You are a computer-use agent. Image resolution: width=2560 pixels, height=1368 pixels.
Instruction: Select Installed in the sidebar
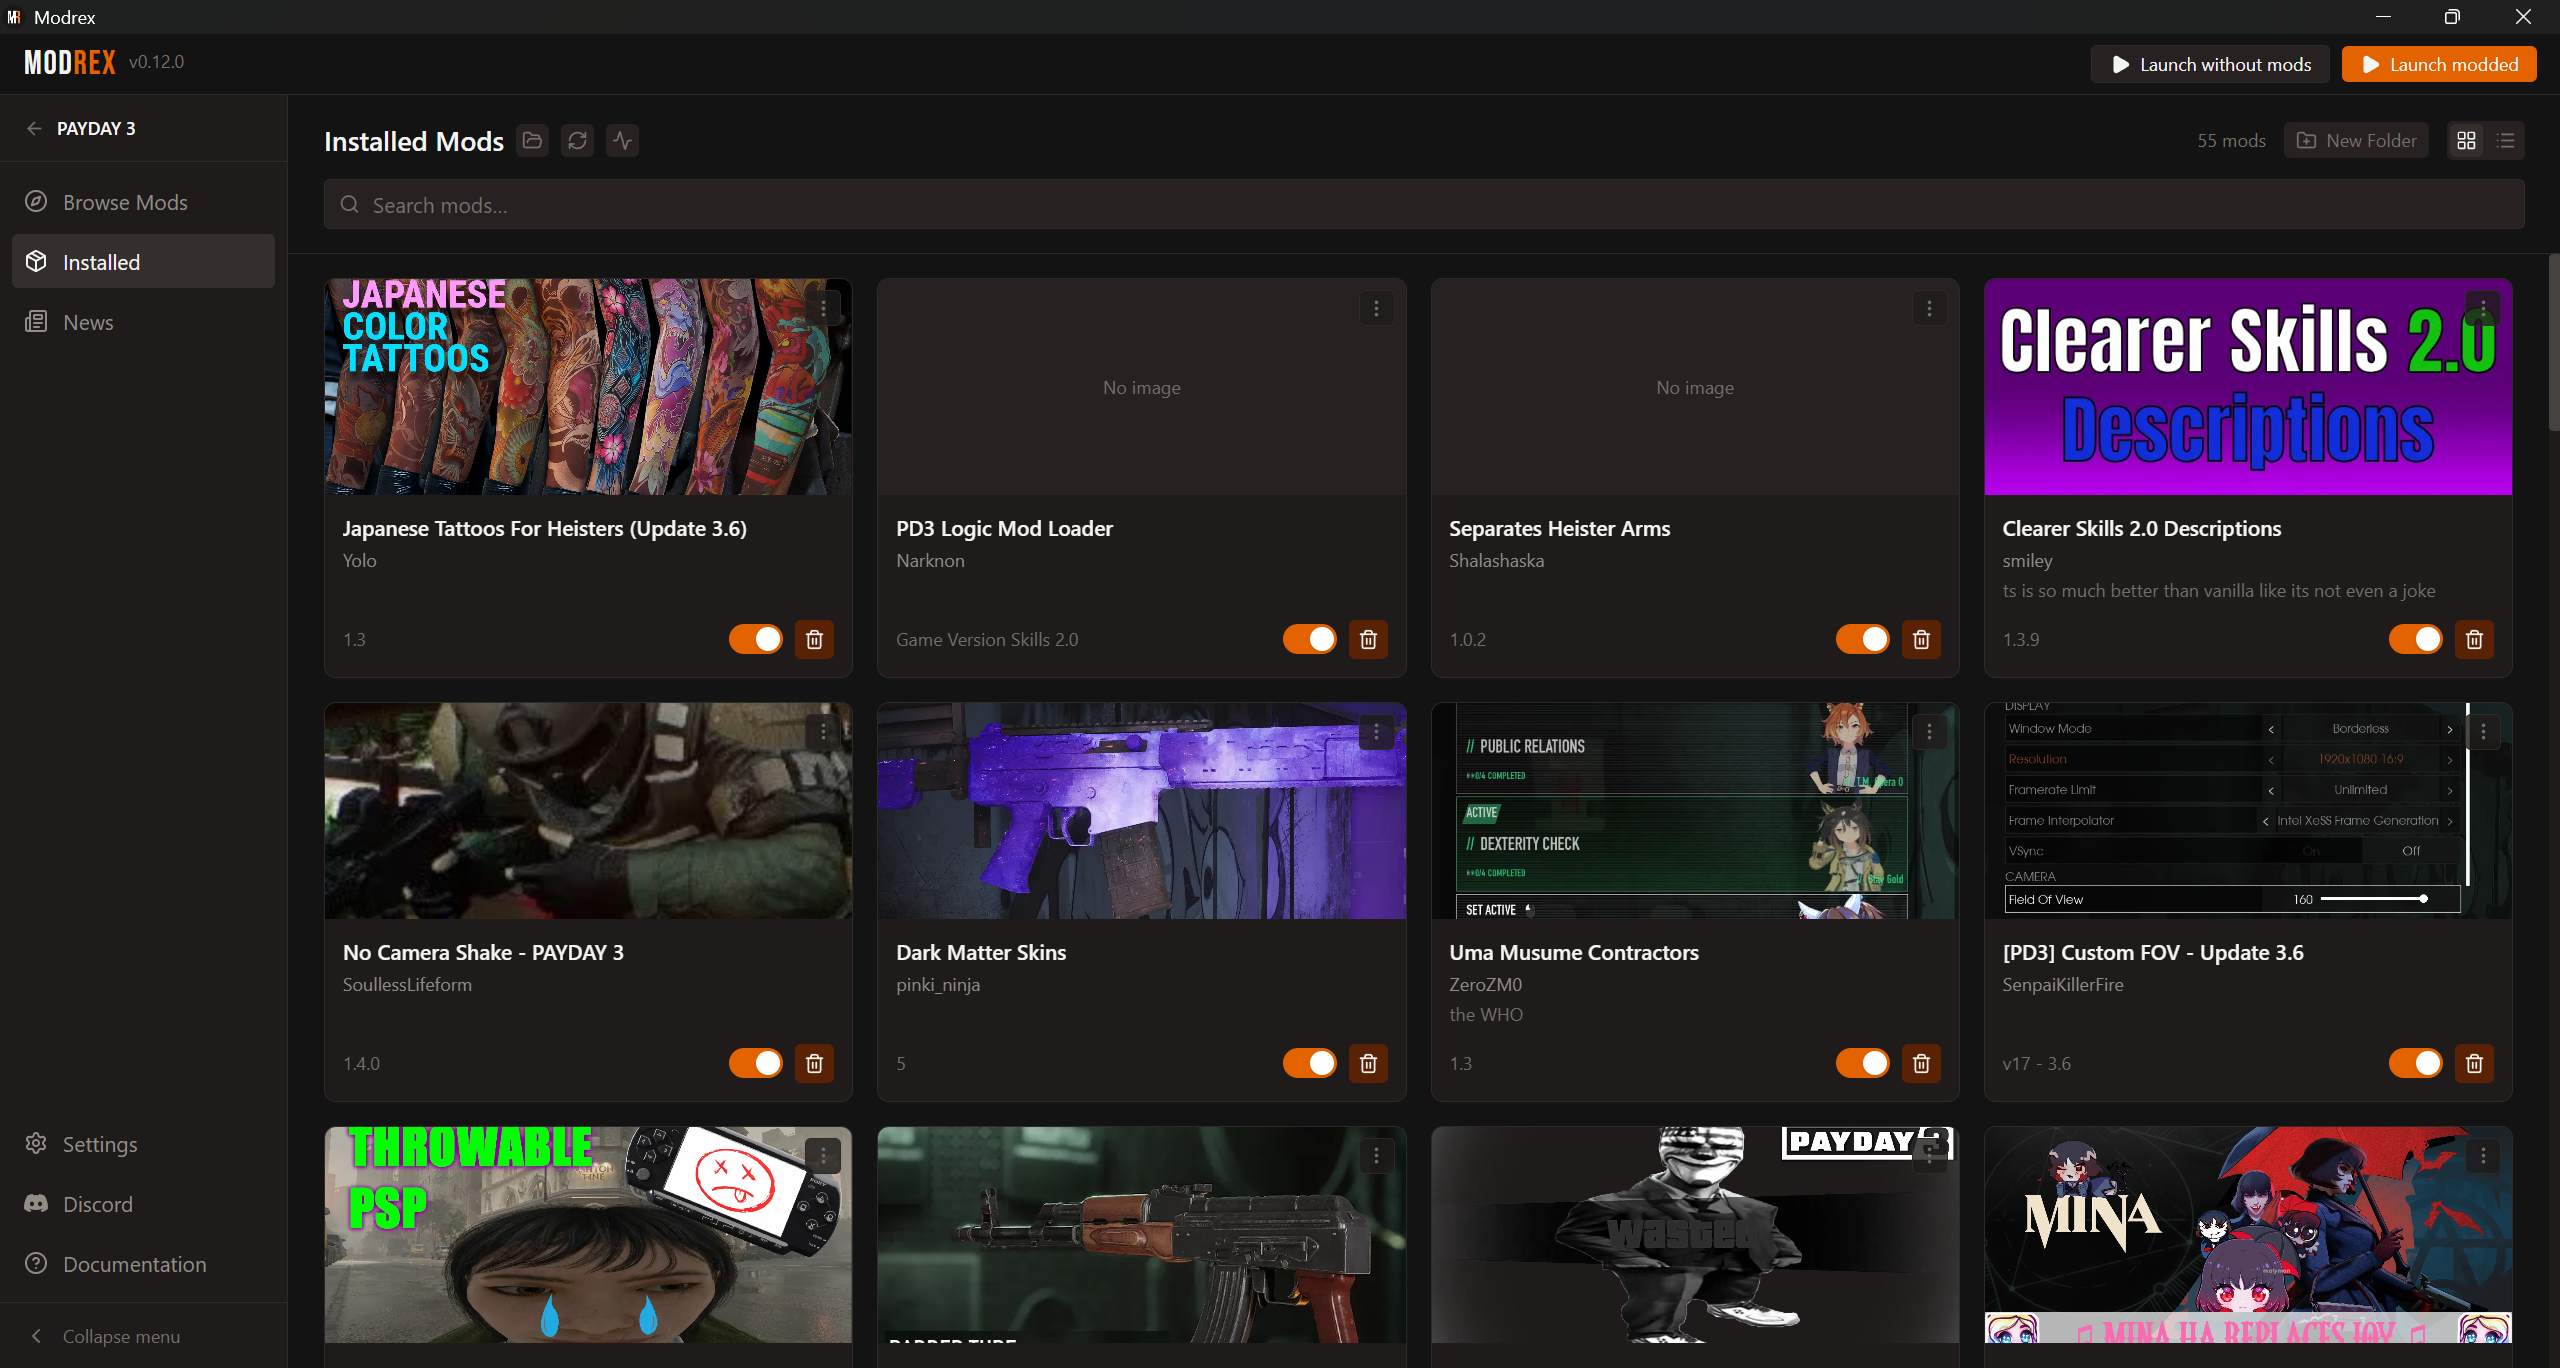point(143,262)
